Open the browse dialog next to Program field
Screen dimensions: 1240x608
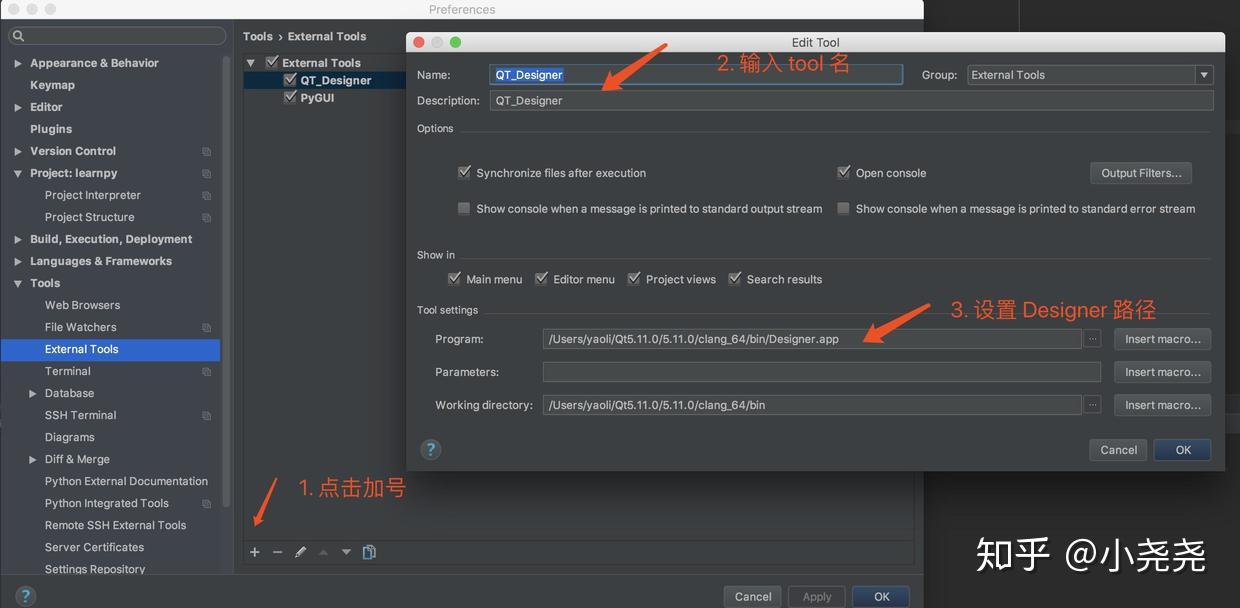1092,338
